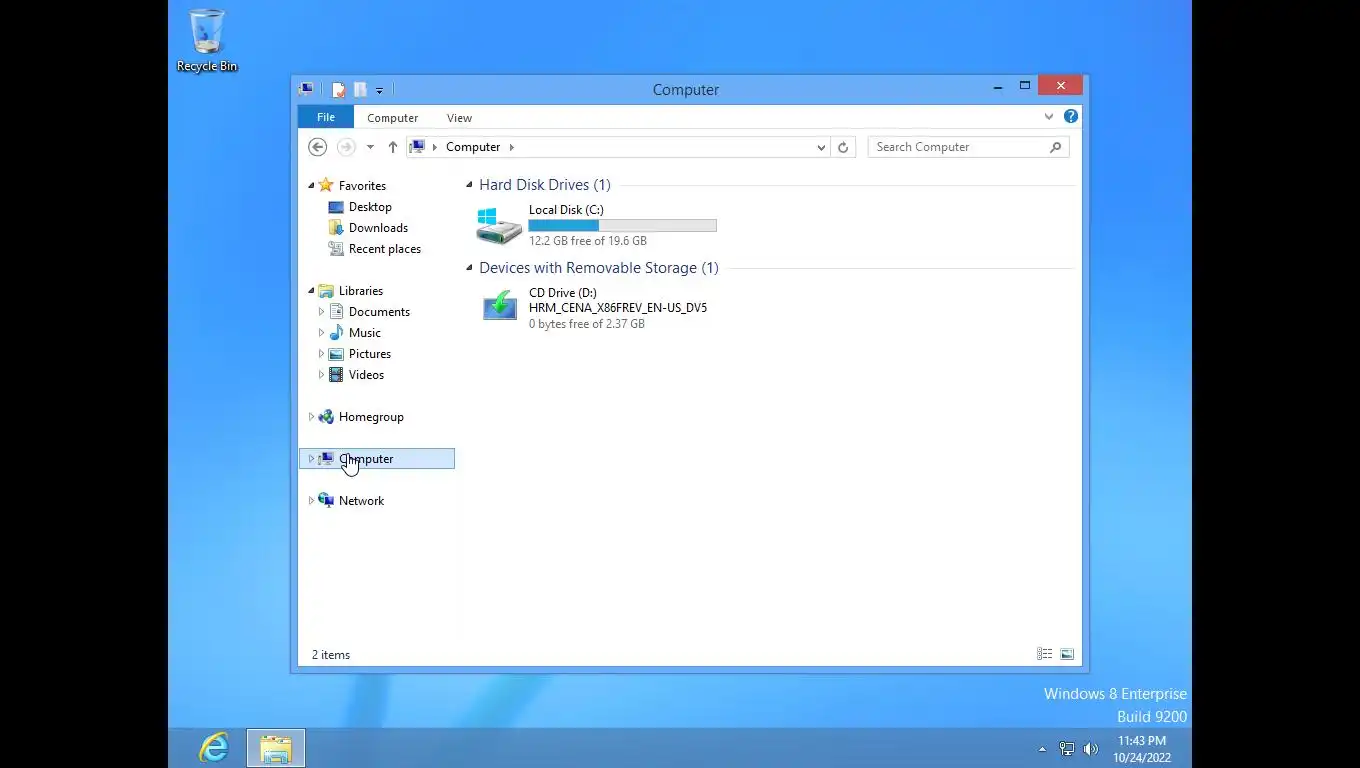
Task: Launch Internet Explorer from the taskbar
Action: click(x=214, y=747)
